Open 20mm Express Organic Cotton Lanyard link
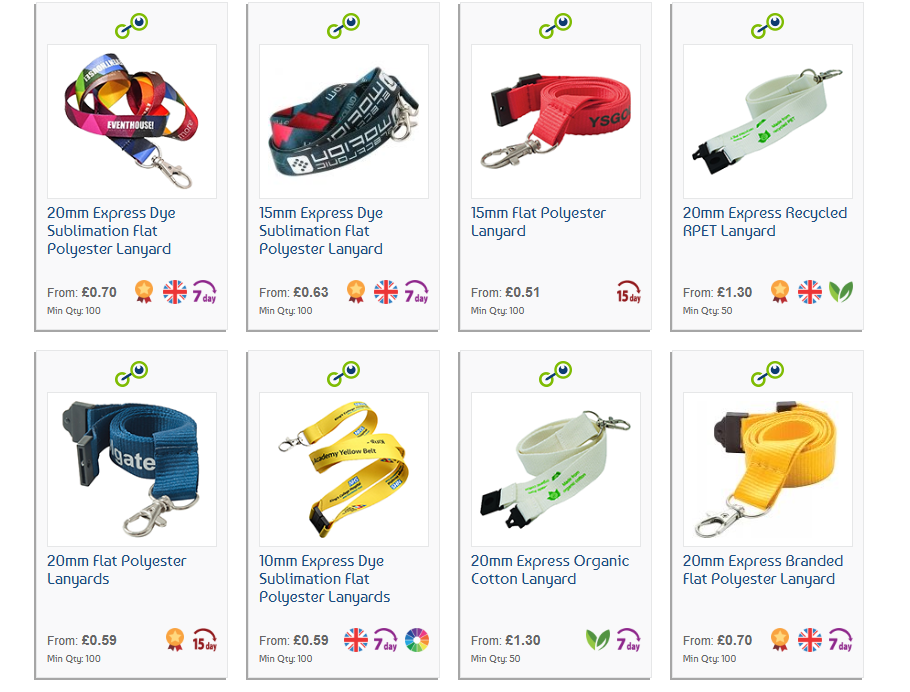 550,570
